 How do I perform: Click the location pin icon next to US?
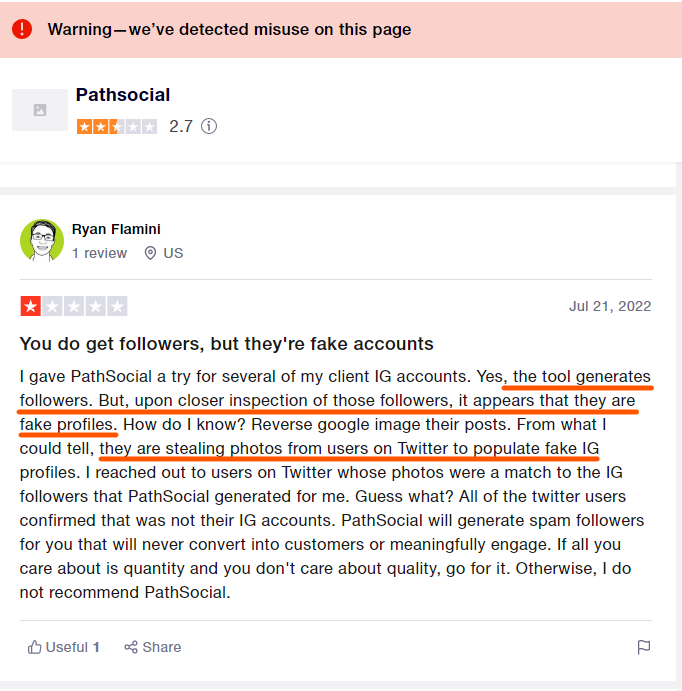pos(150,253)
